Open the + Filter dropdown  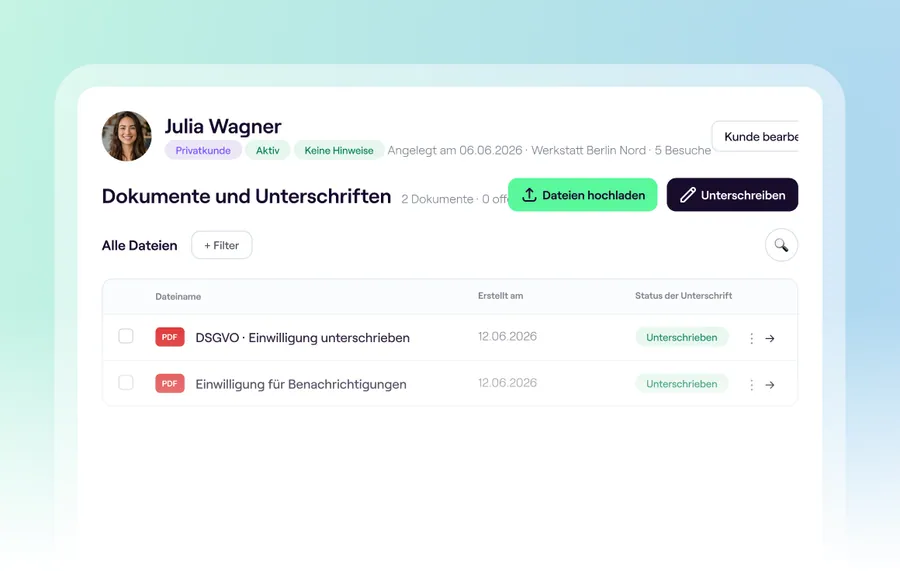[222, 245]
